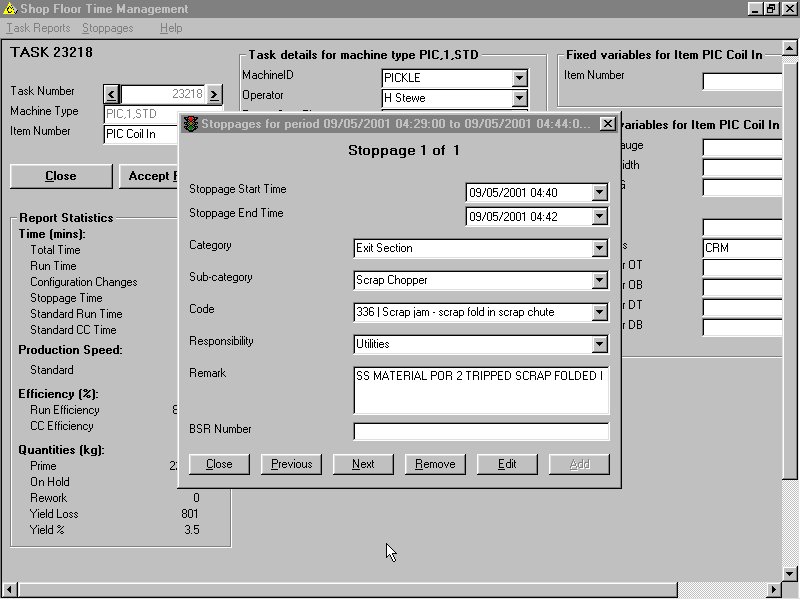
Task: Click the traffic light icon in dialog title
Action: click(189, 124)
